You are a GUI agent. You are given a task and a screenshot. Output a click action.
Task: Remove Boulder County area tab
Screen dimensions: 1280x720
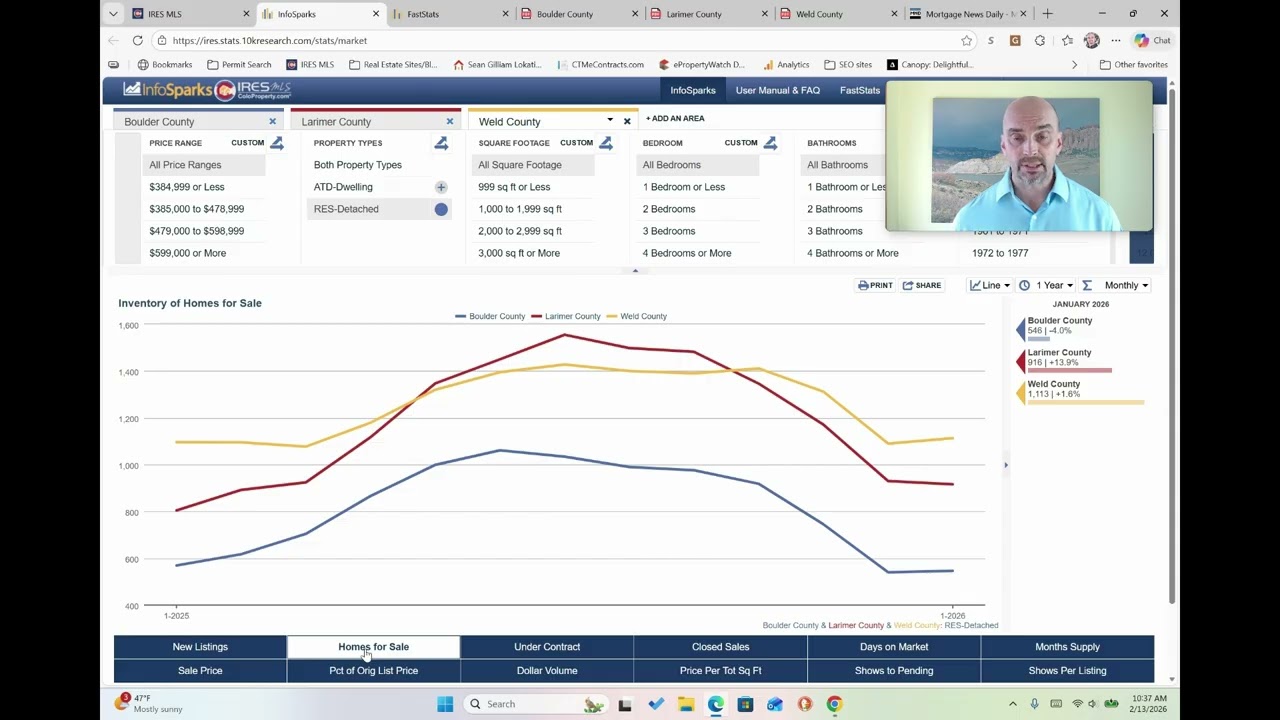[x=272, y=122]
